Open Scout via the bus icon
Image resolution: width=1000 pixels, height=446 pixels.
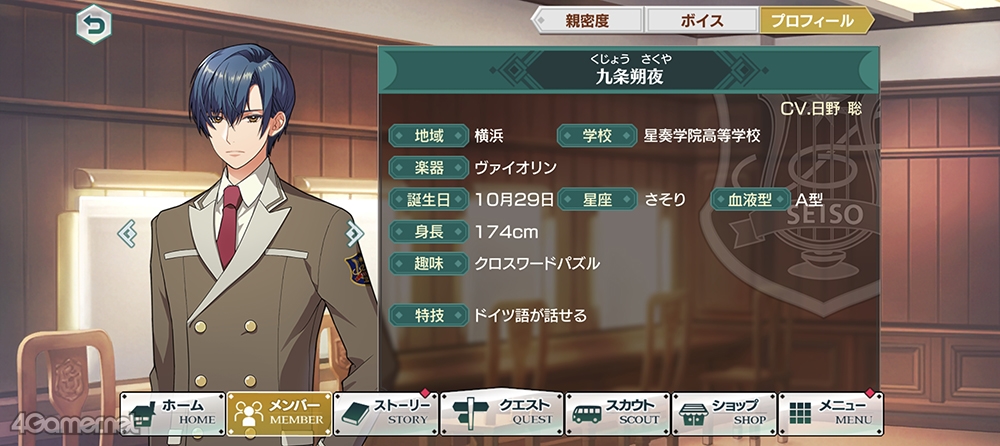pos(586,414)
